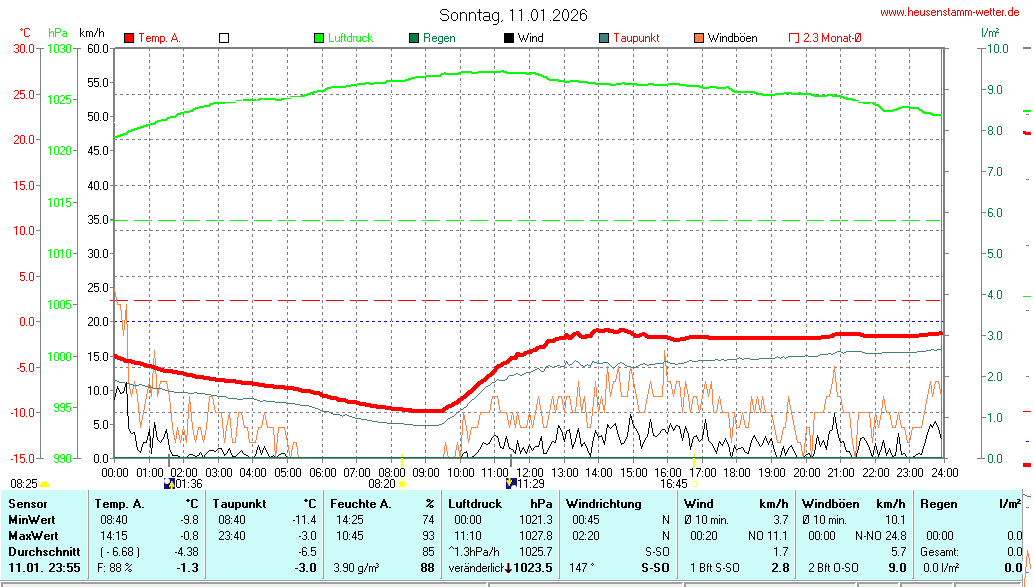Viewport: 1034px width, 587px height.
Task: Click the falling pressure arrow beside 1023.5
Action: point(510,568)
